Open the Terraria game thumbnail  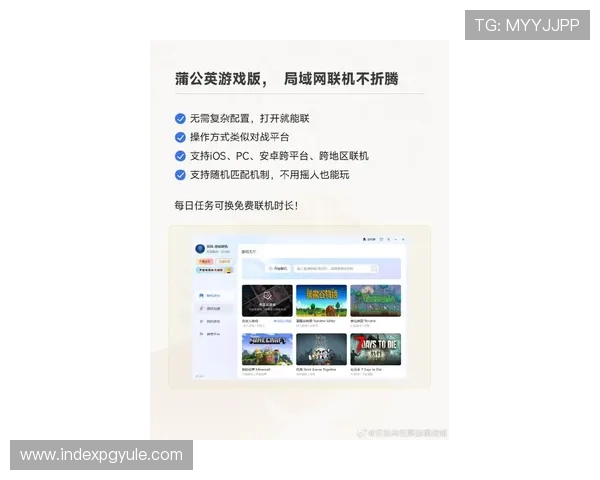pyautogui.click(x=376, y=300)
